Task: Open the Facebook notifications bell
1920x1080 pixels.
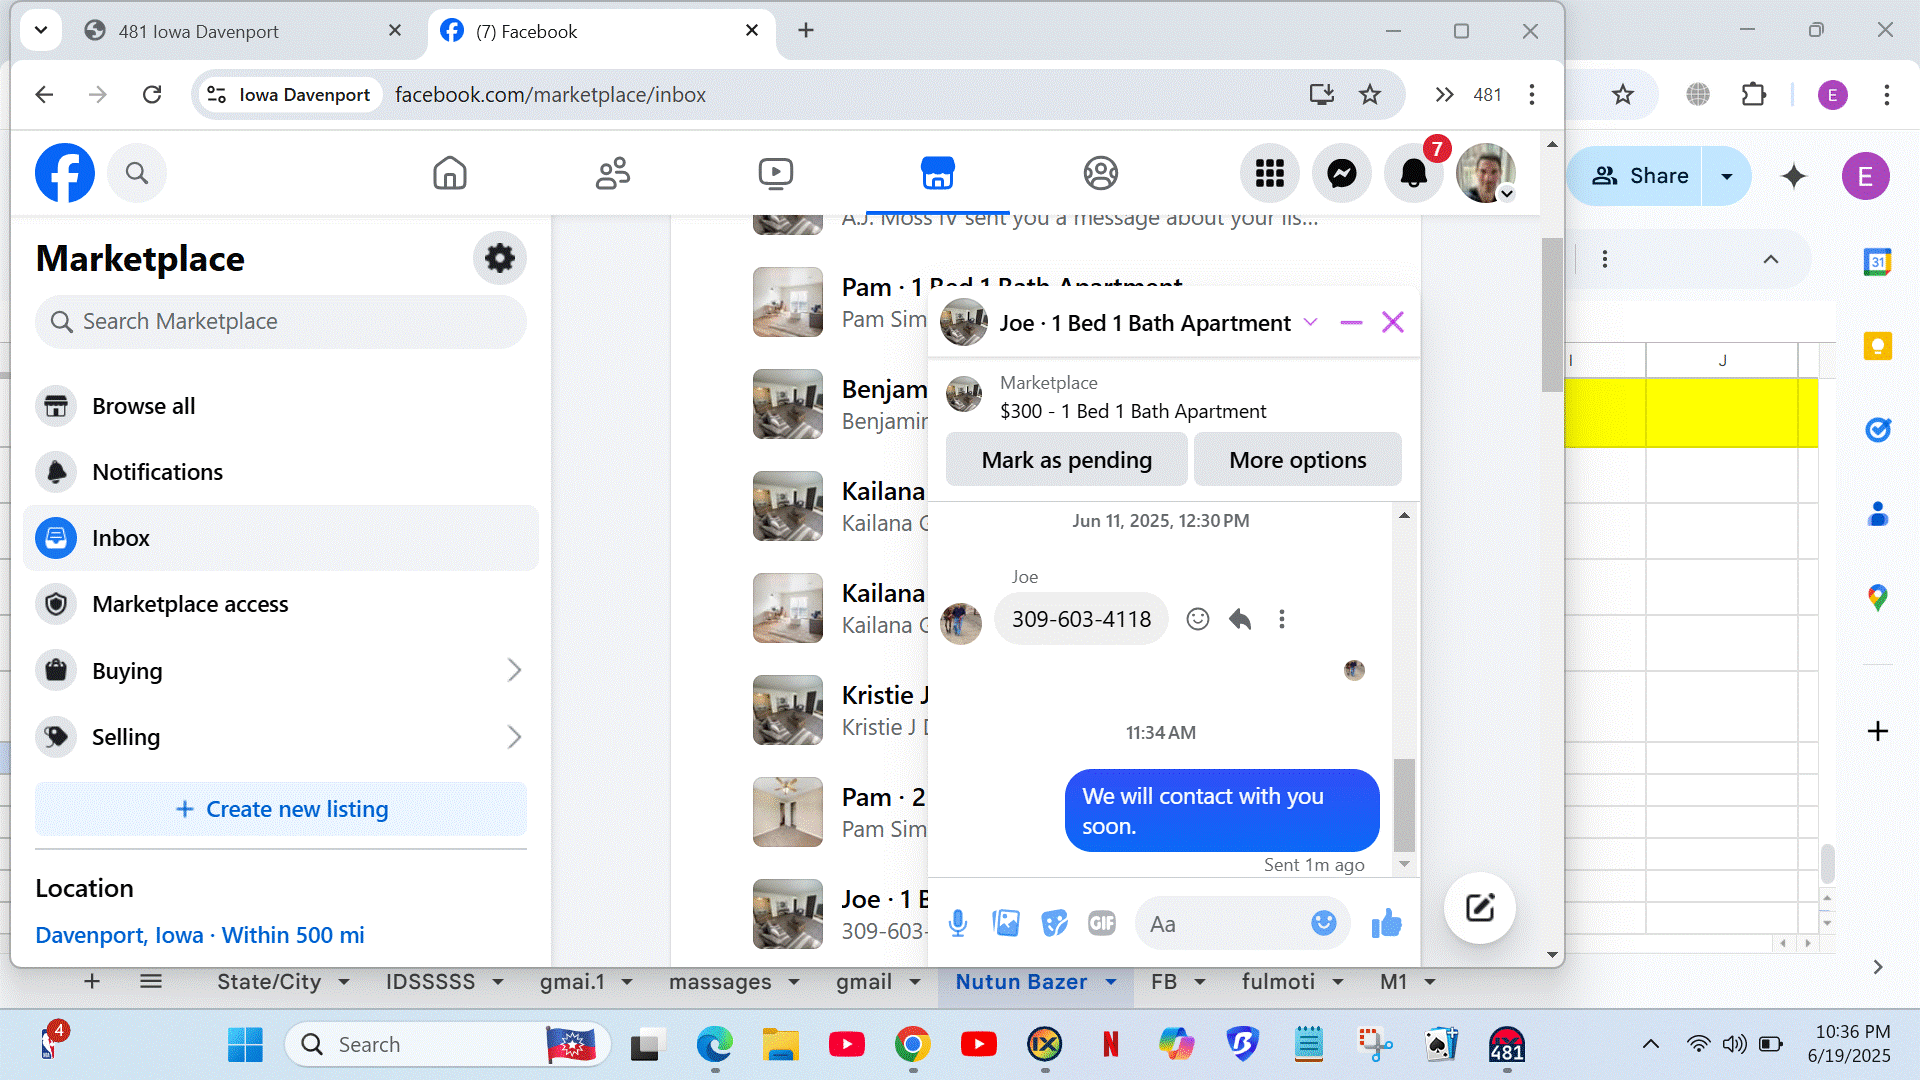Action: (x=1413, y=174)
